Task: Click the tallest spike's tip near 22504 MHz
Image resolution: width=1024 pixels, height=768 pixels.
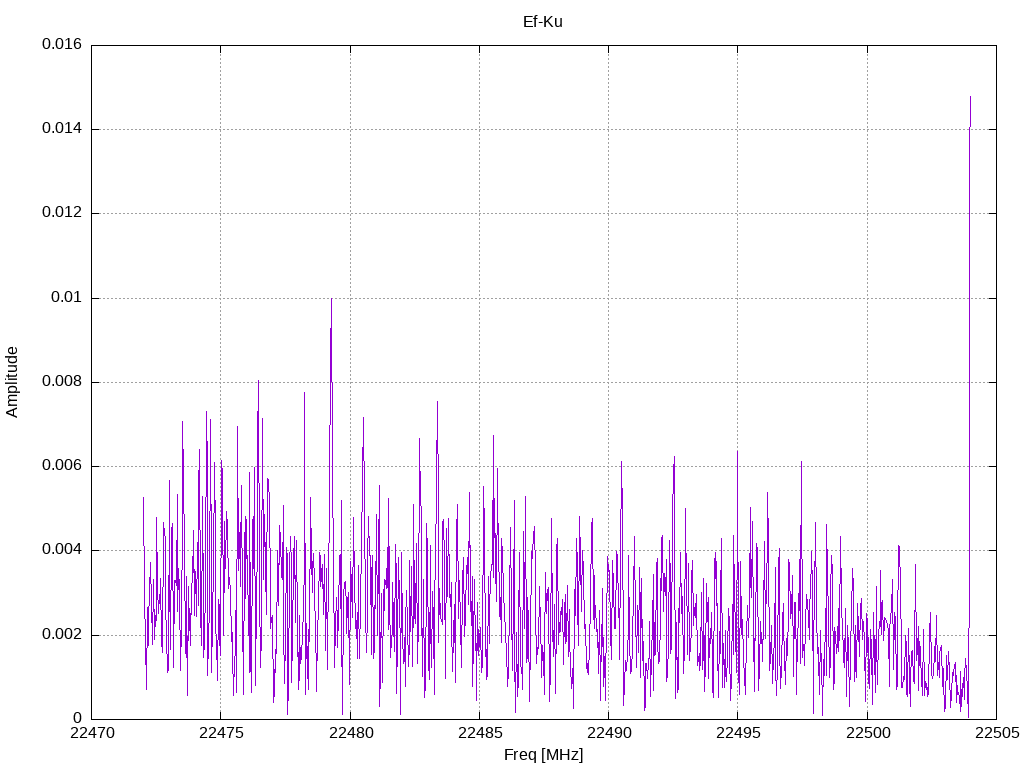Action: (970, 97)
